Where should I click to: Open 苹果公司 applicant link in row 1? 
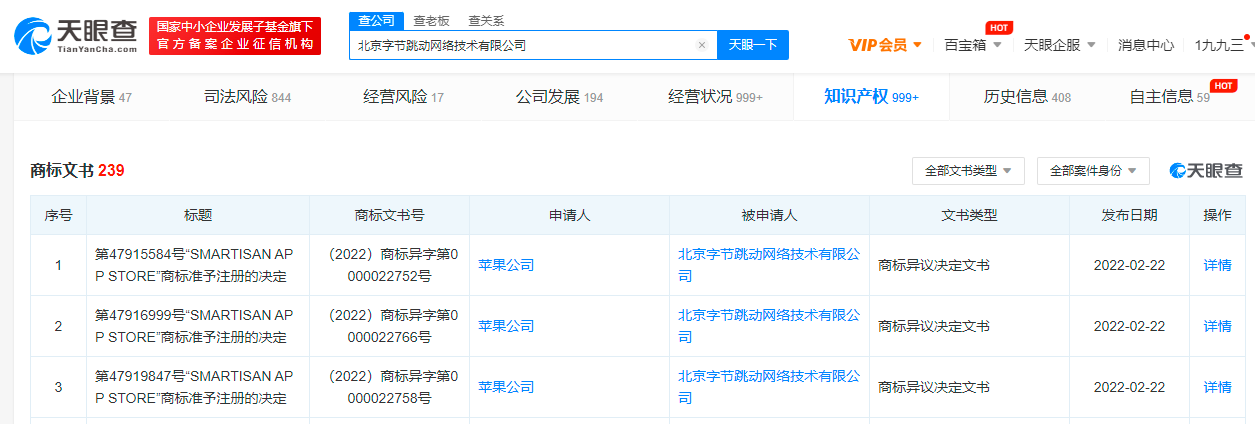tap(506, 265)
